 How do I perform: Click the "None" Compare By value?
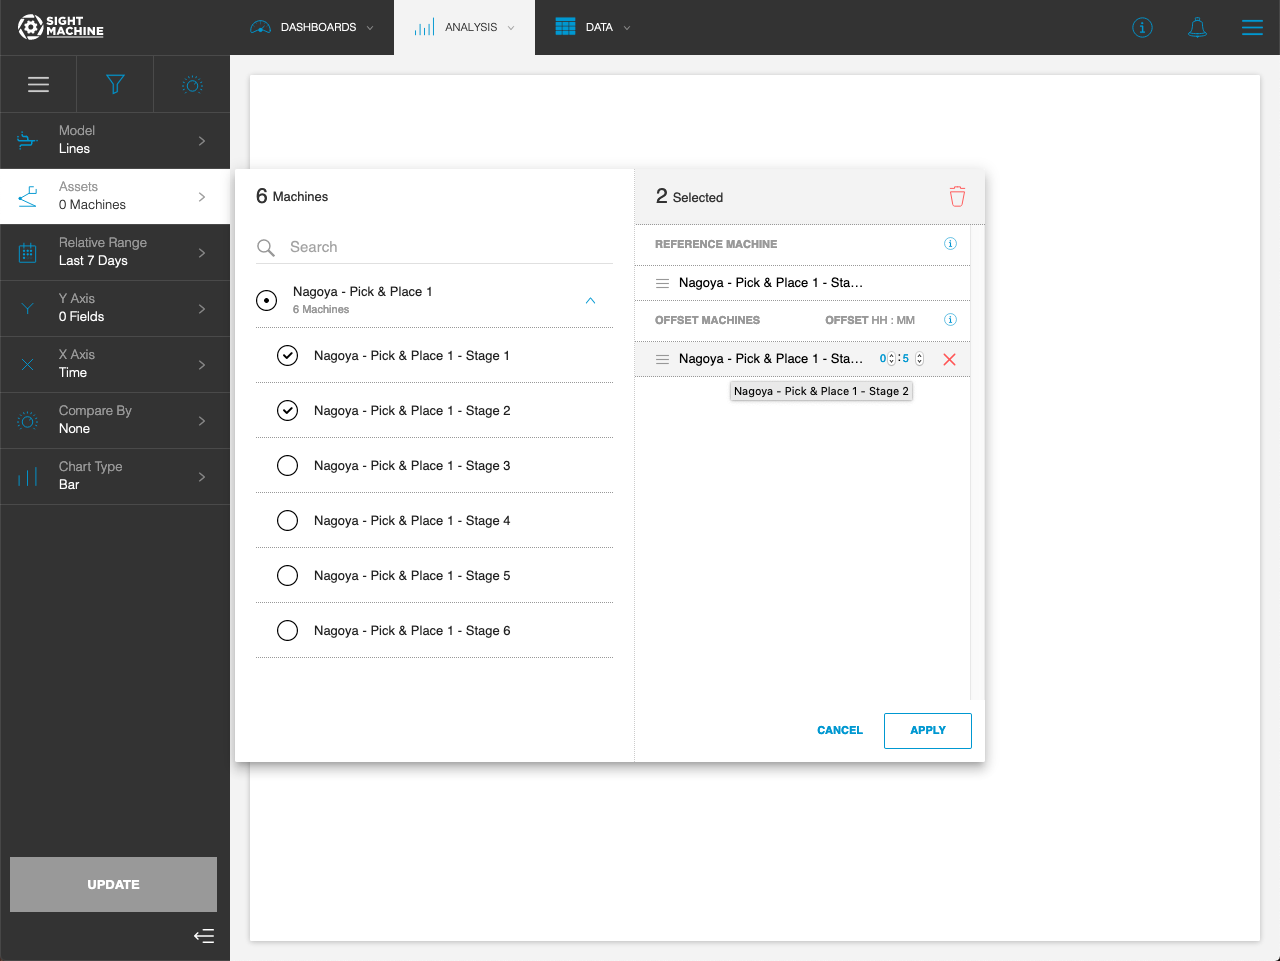point(74,429)
